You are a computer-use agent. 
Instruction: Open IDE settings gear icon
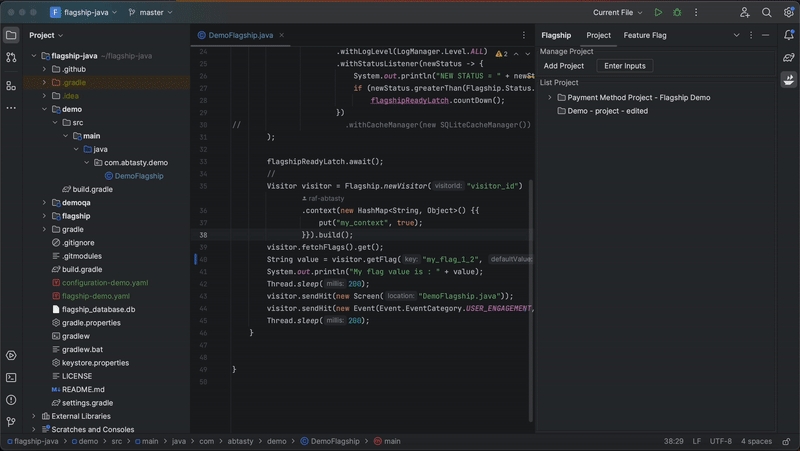coord(787,12)
